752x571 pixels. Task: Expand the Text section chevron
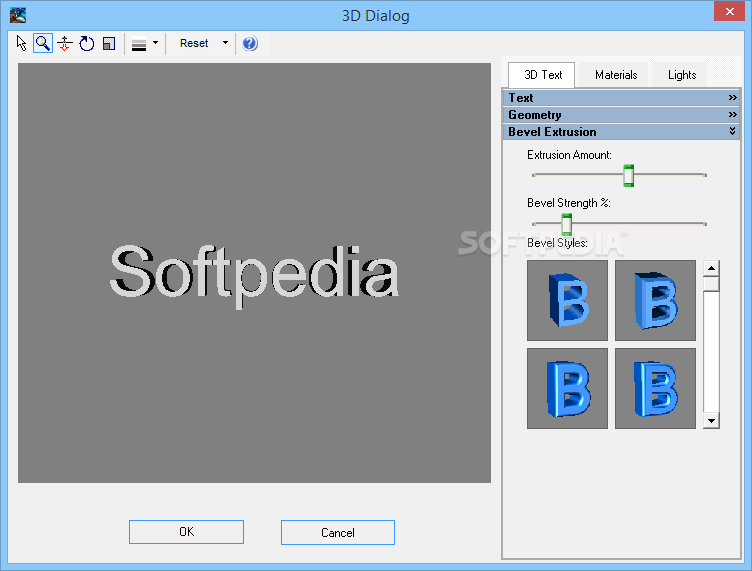[x=732, y=97]
